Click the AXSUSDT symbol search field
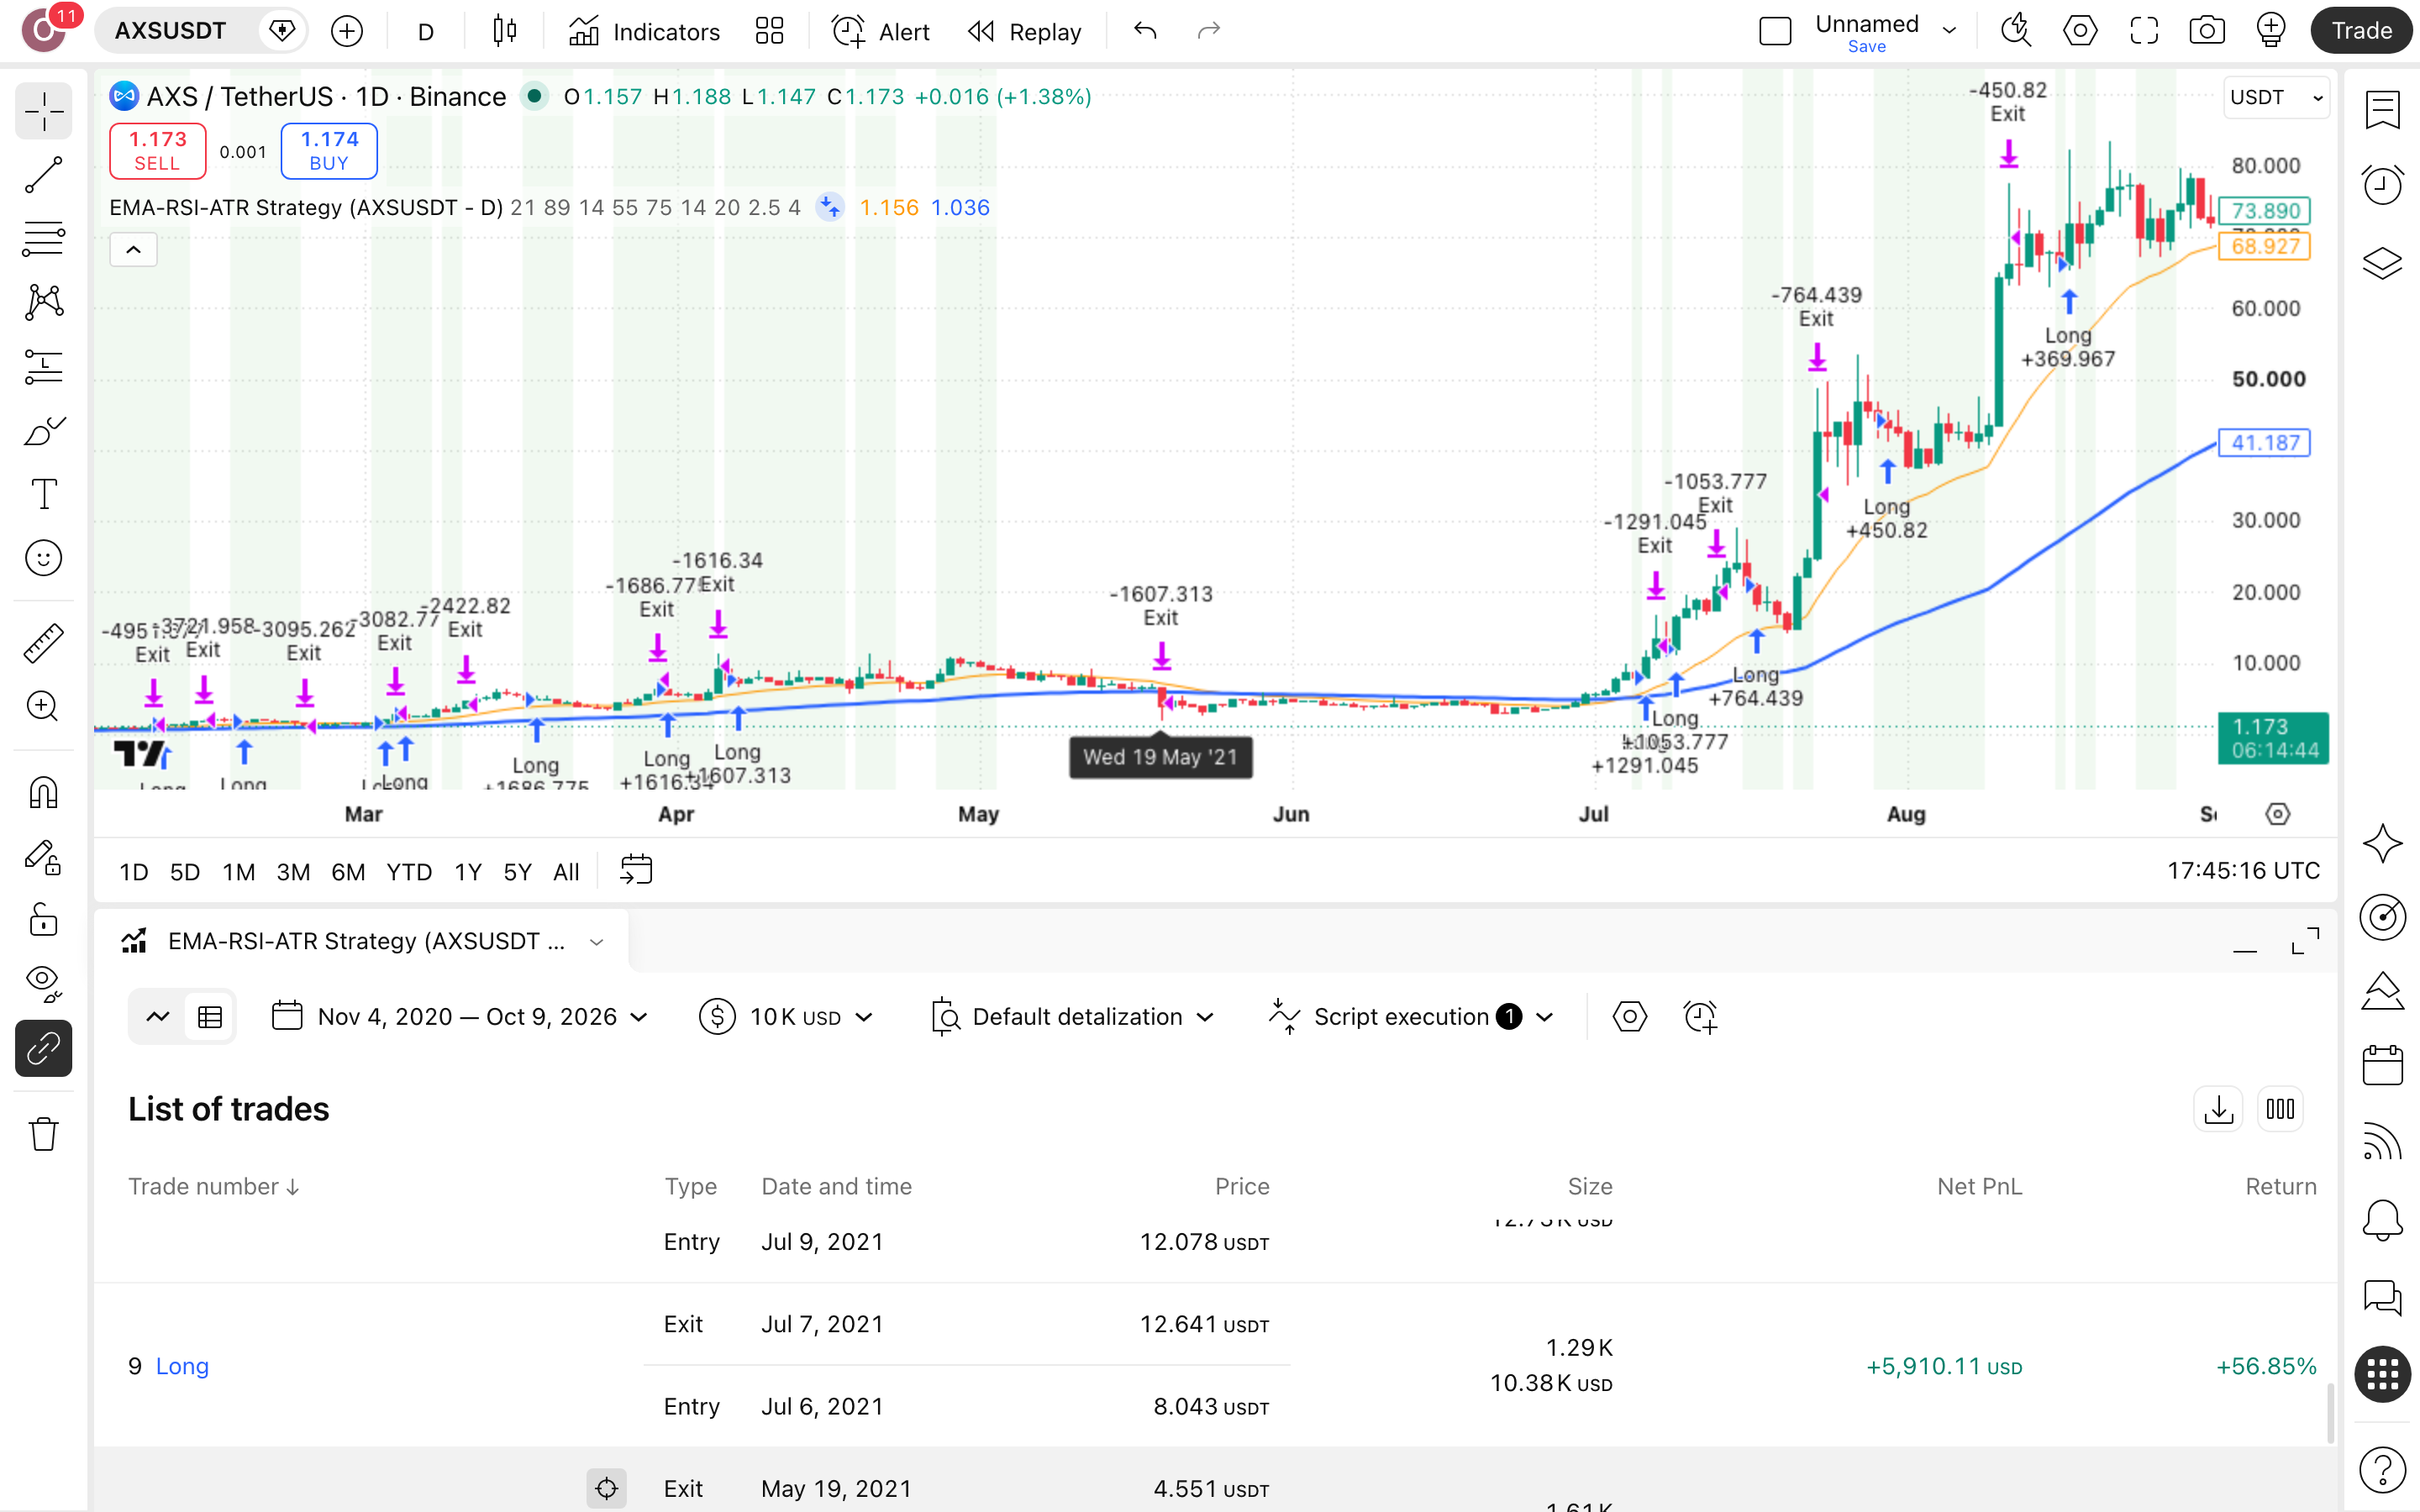The image size is (2420, 1512). 172,31
